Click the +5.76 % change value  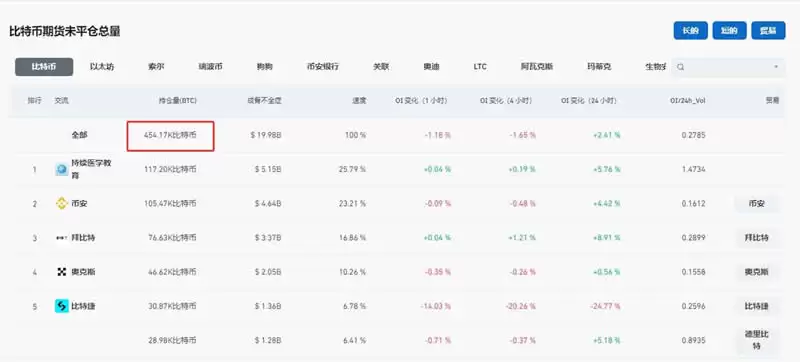607,169
